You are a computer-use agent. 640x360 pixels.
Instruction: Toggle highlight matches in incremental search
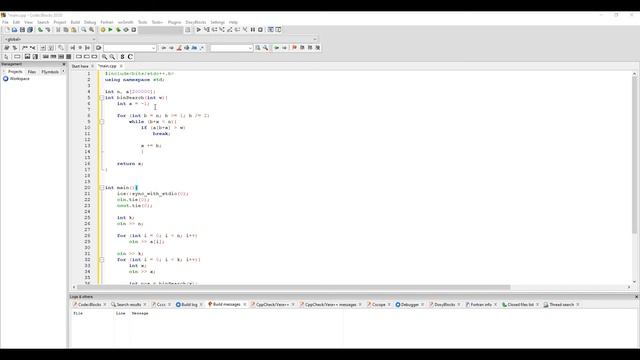[x=179, y=48]
